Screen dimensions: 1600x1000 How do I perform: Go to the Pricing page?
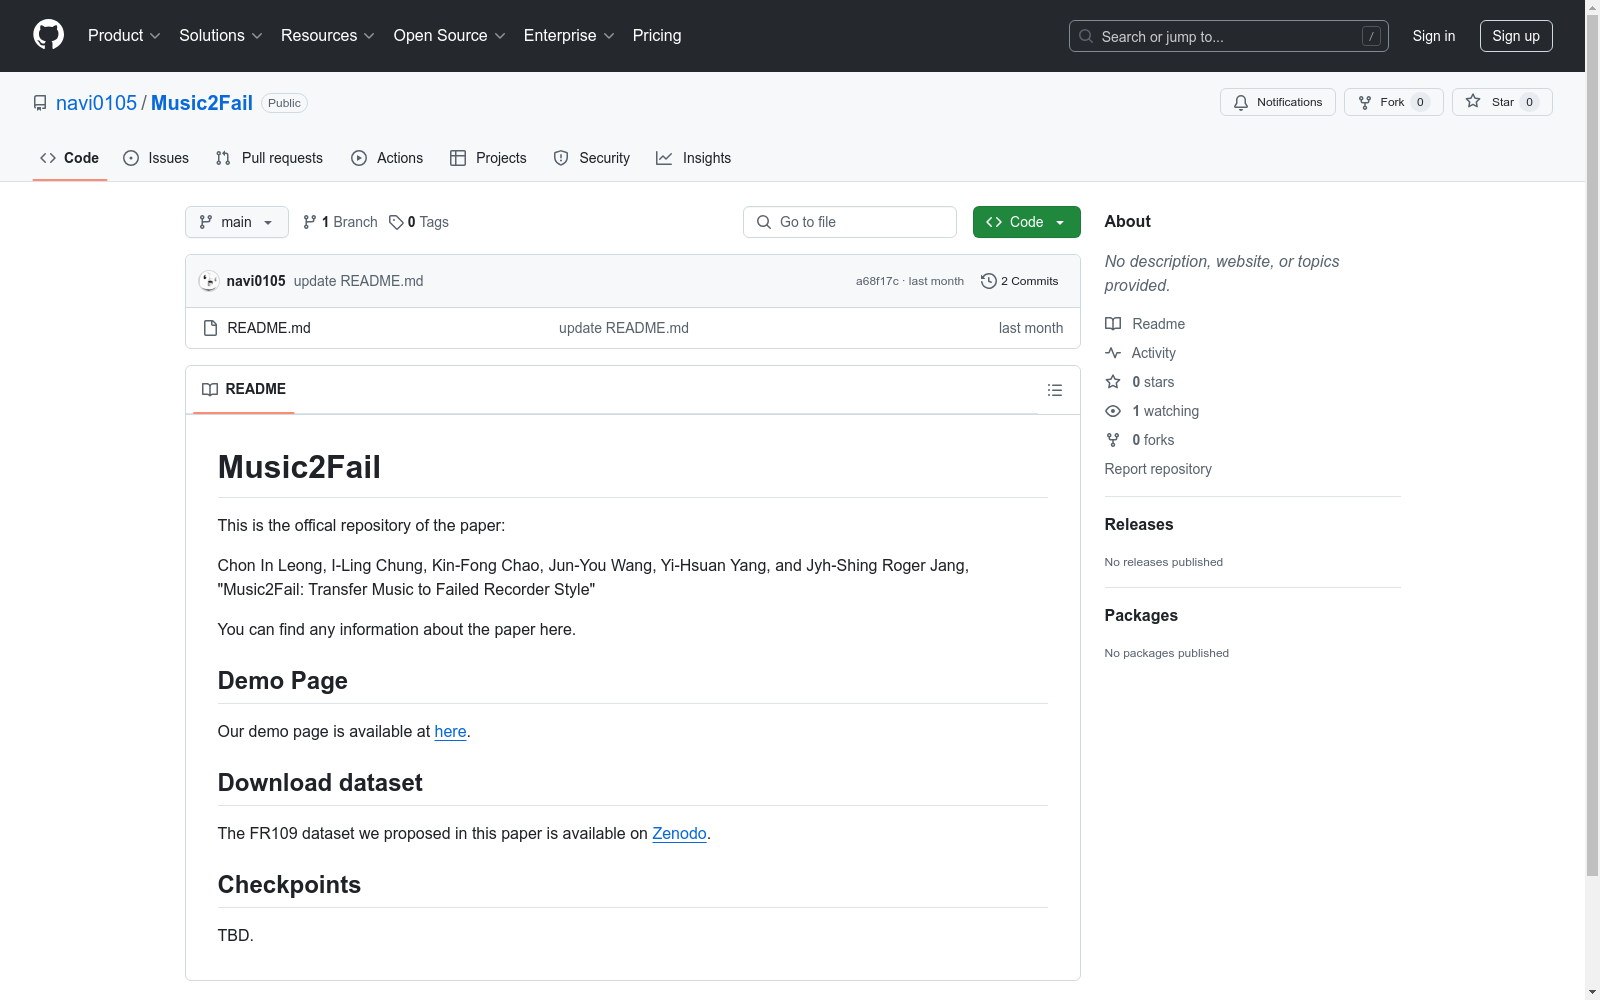point(657,36)
